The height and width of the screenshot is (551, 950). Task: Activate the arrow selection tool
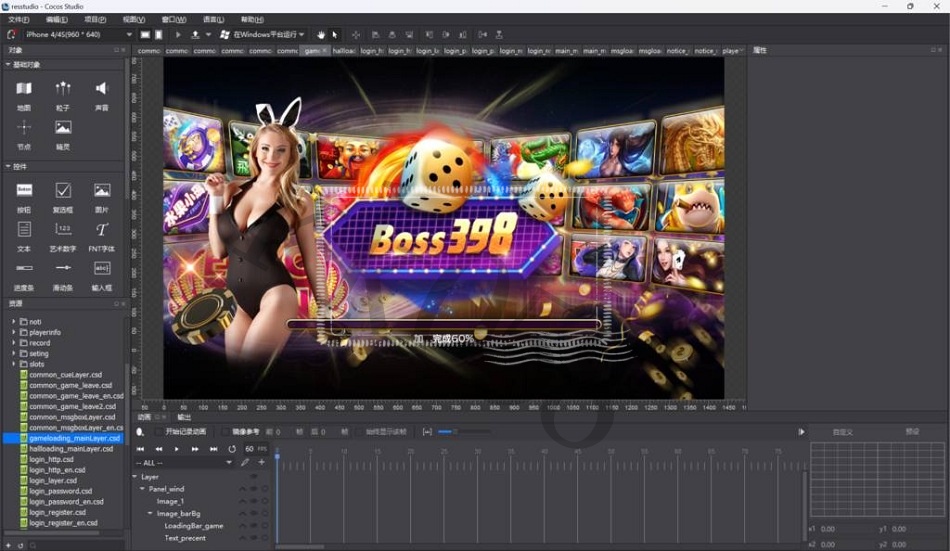[x=334, y=35]
